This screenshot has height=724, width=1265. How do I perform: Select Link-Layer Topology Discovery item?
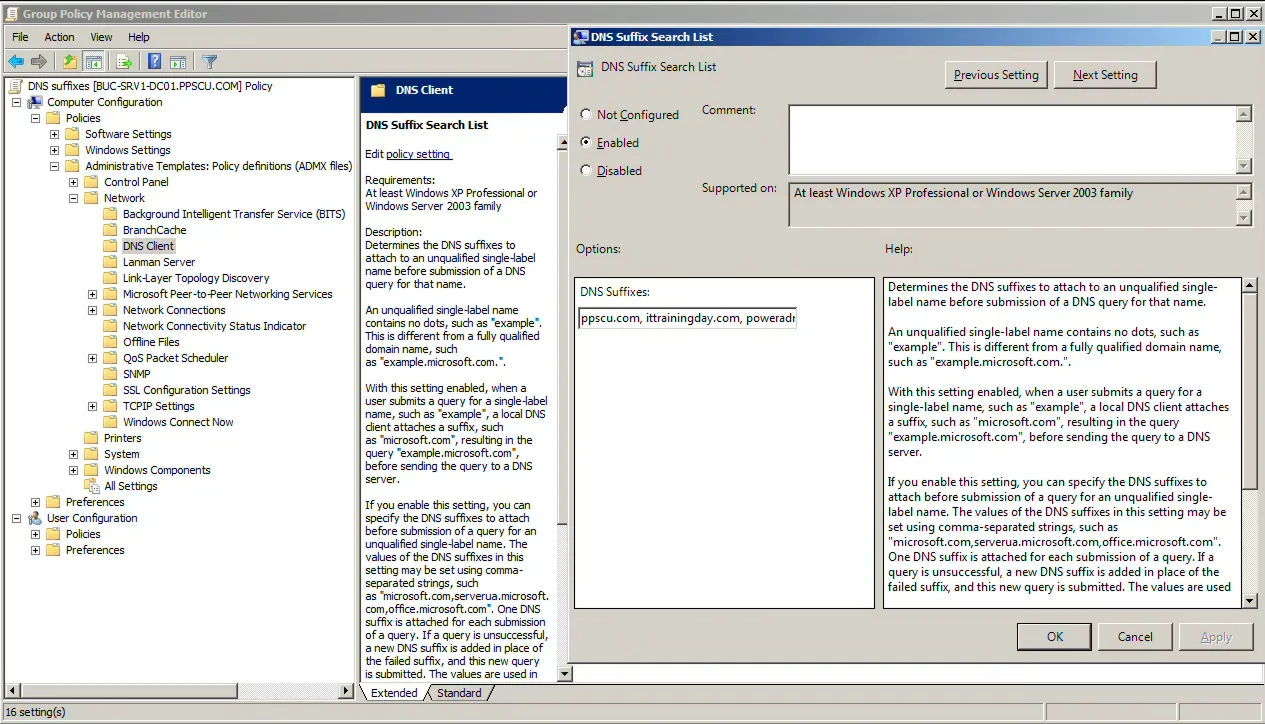click(196, 278)
